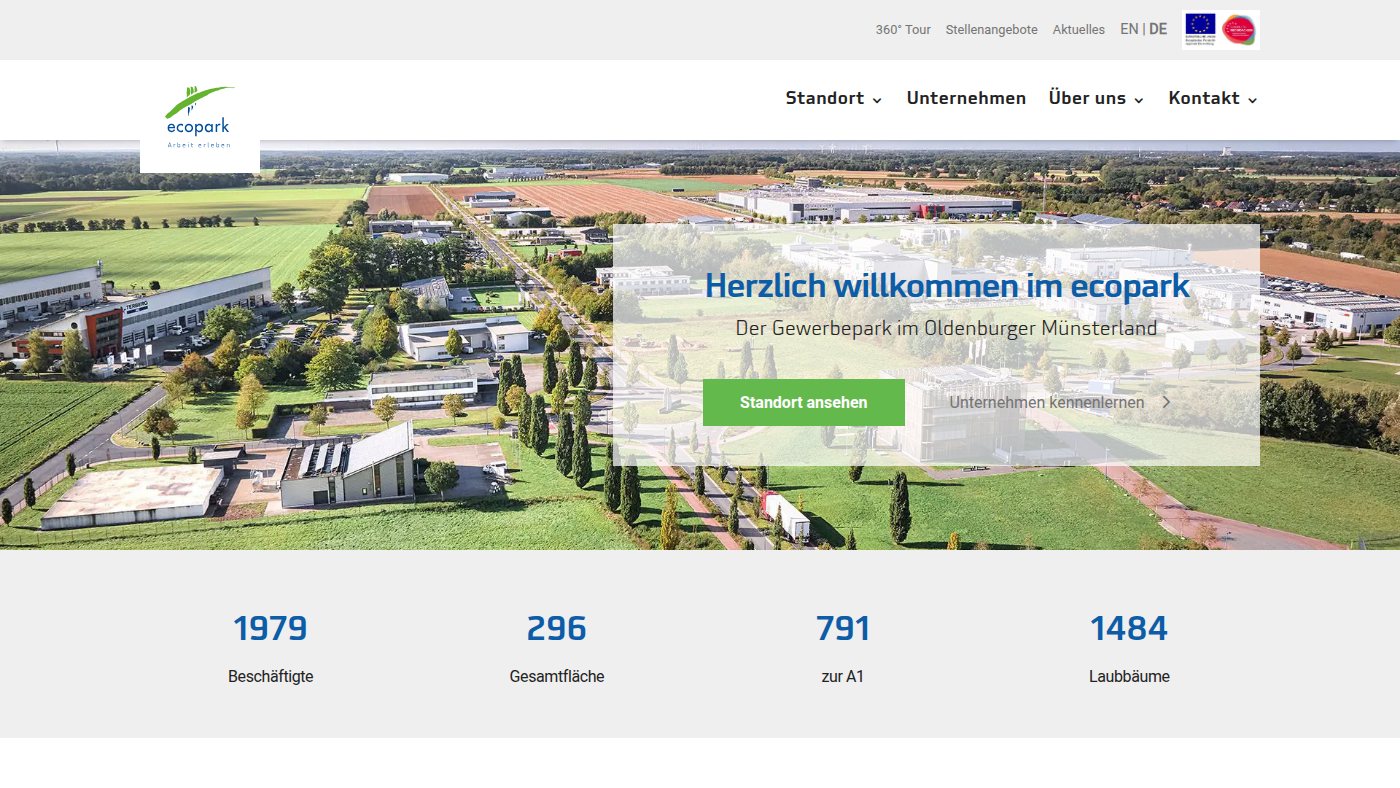
Task: Click the Gesamtfläche label
Action: [x=557, y=677]
